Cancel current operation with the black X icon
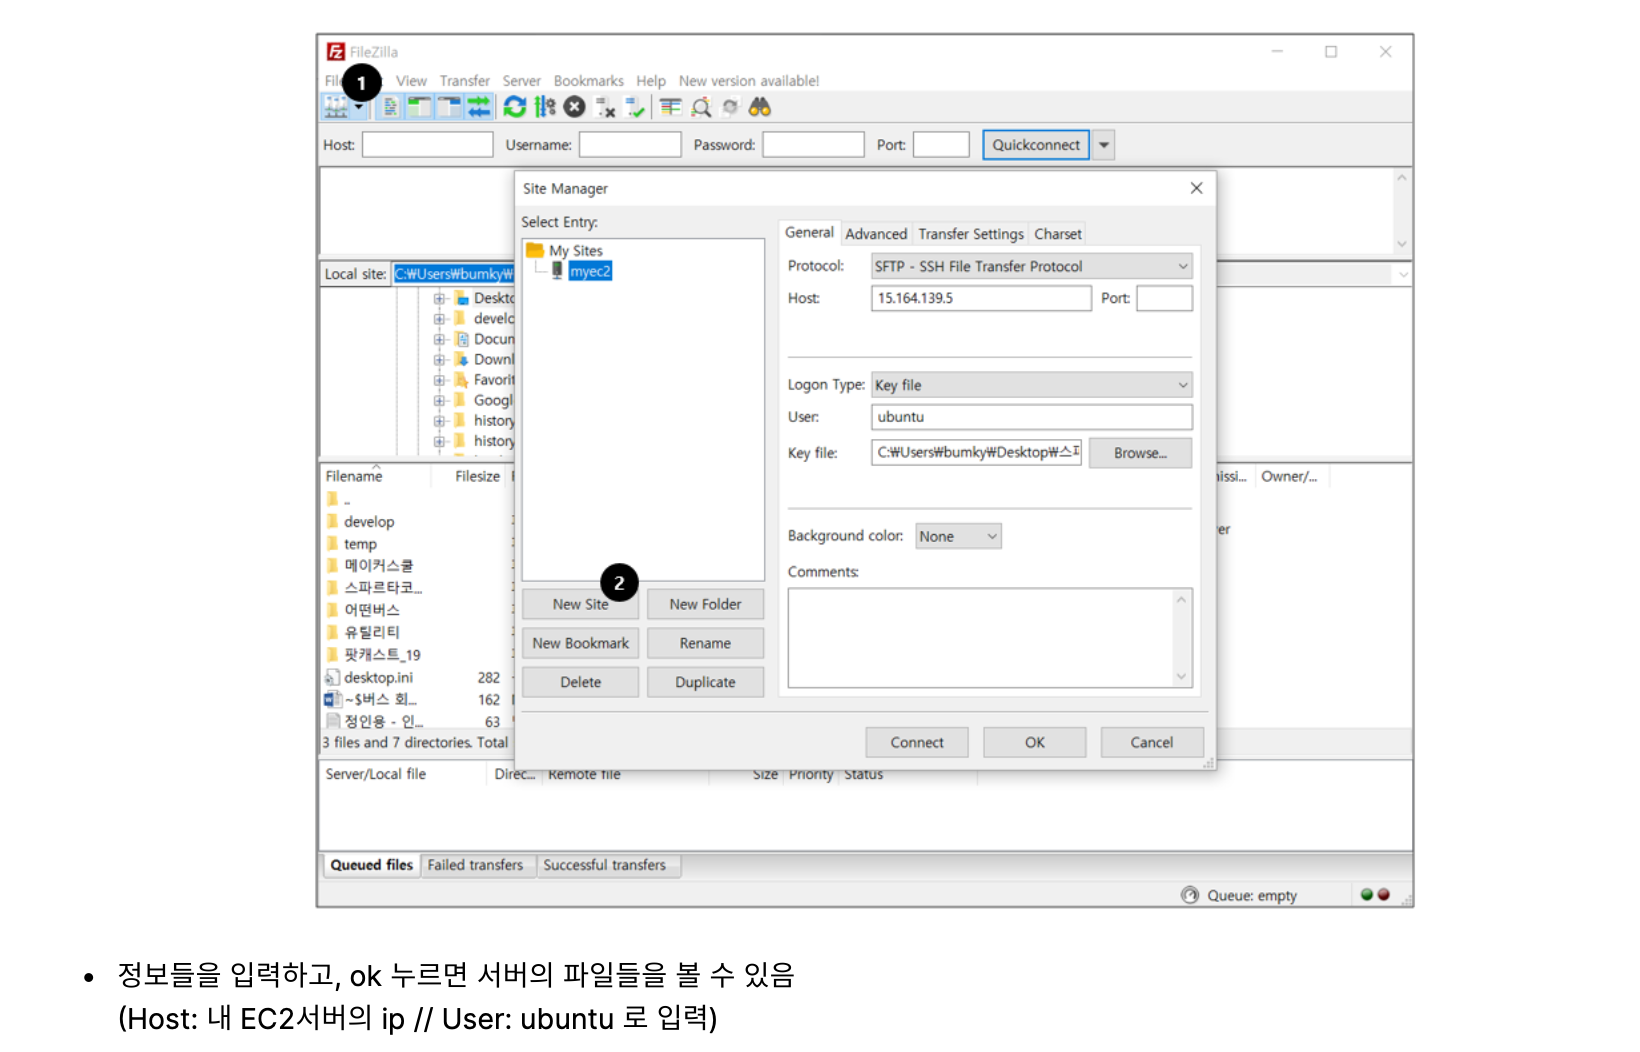1640x1052 pixels. 574,107
